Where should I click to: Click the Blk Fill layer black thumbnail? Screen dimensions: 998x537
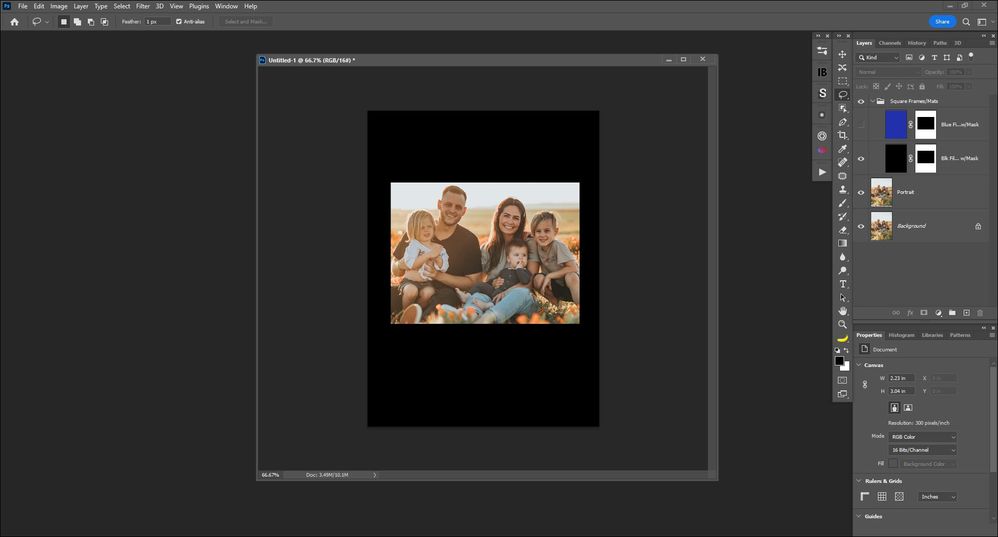pos(896,158)
